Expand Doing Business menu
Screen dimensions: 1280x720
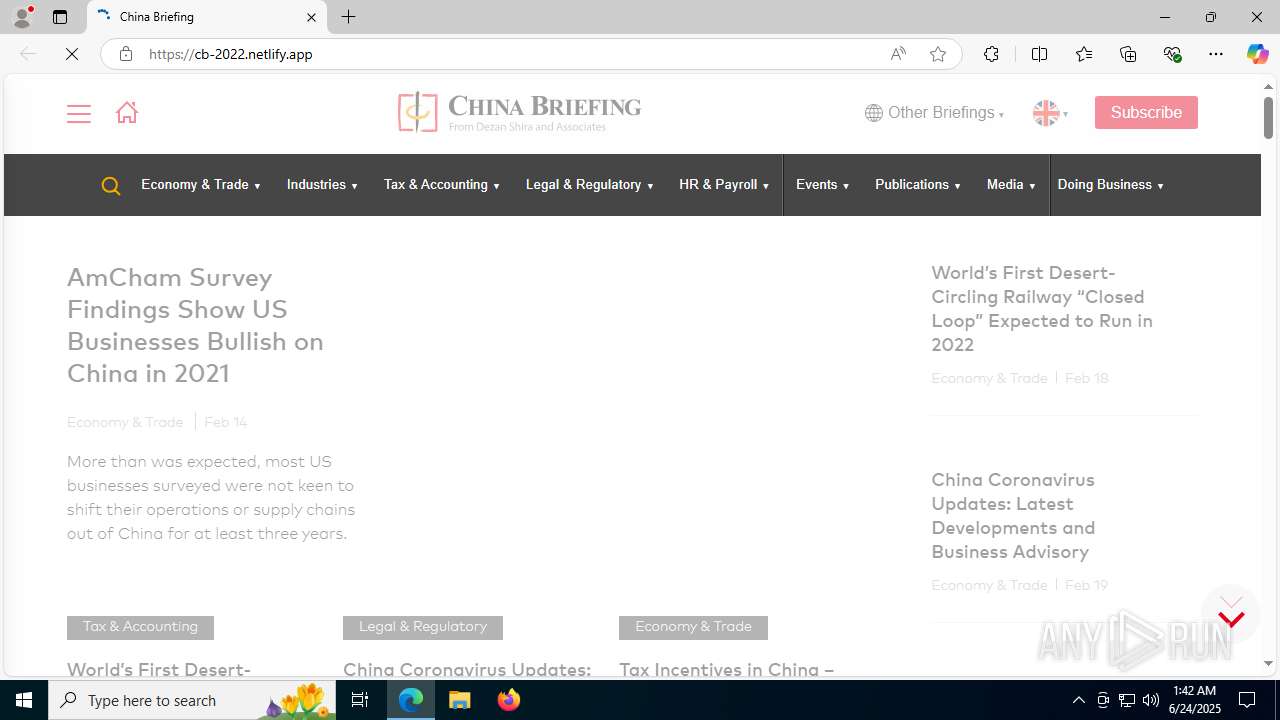click(1110, 185)
